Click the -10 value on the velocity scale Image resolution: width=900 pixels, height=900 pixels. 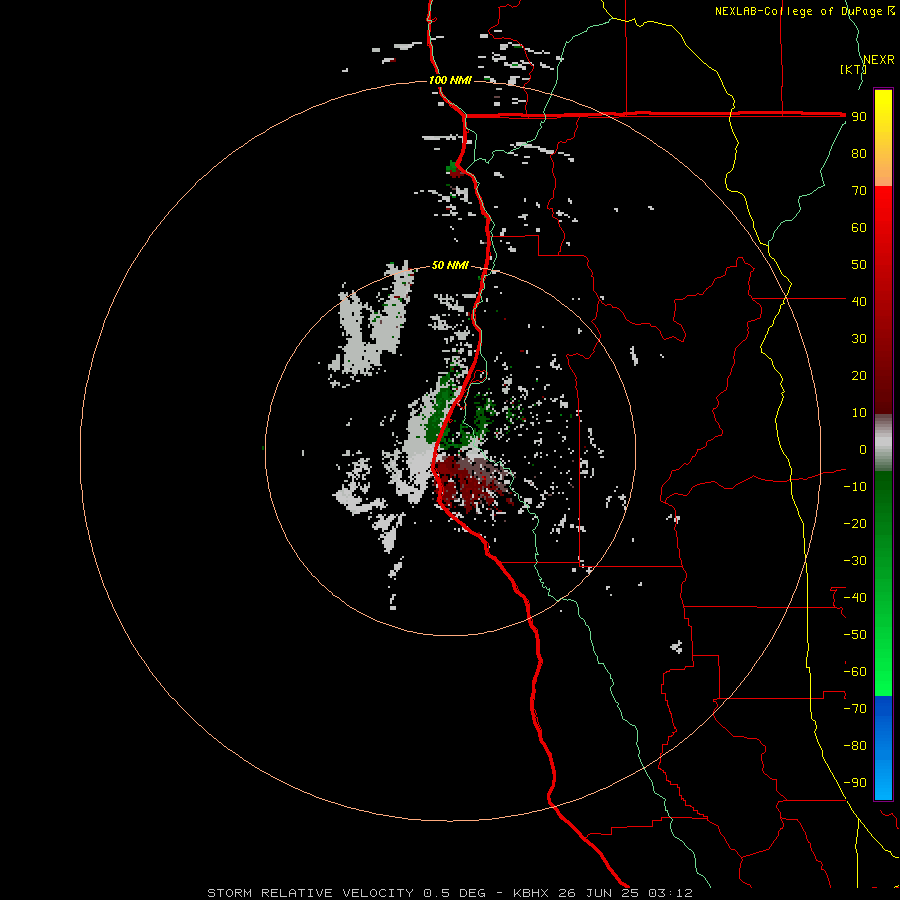pos(855,487)
